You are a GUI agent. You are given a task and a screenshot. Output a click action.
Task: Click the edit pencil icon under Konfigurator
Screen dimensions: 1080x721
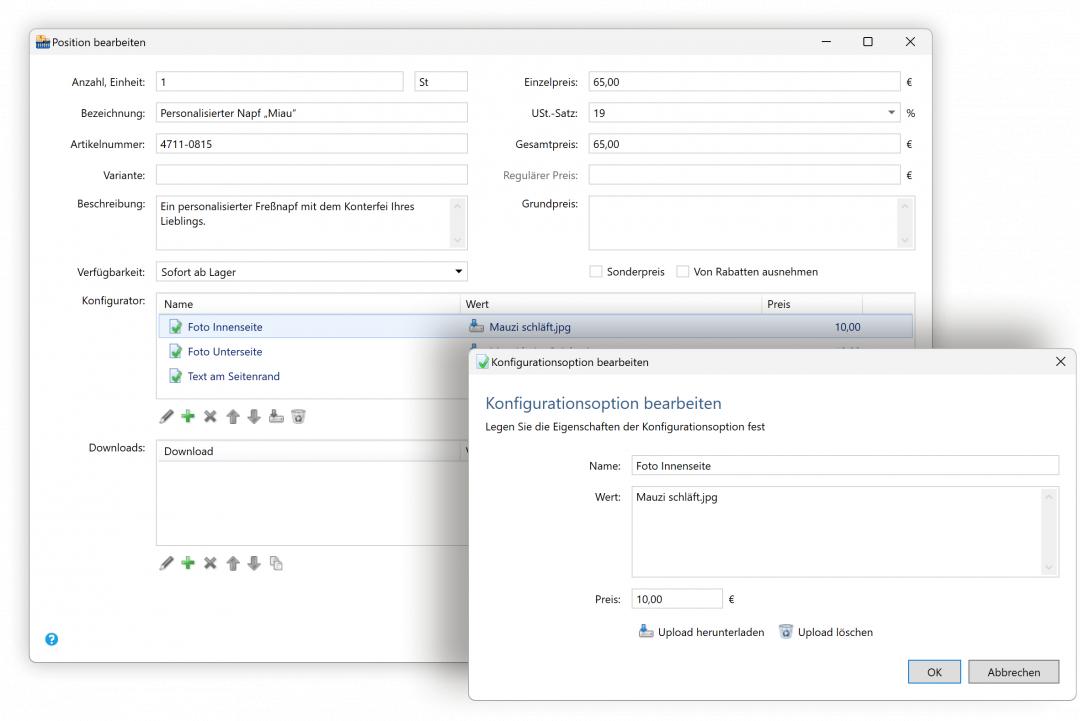coord(166,416)
